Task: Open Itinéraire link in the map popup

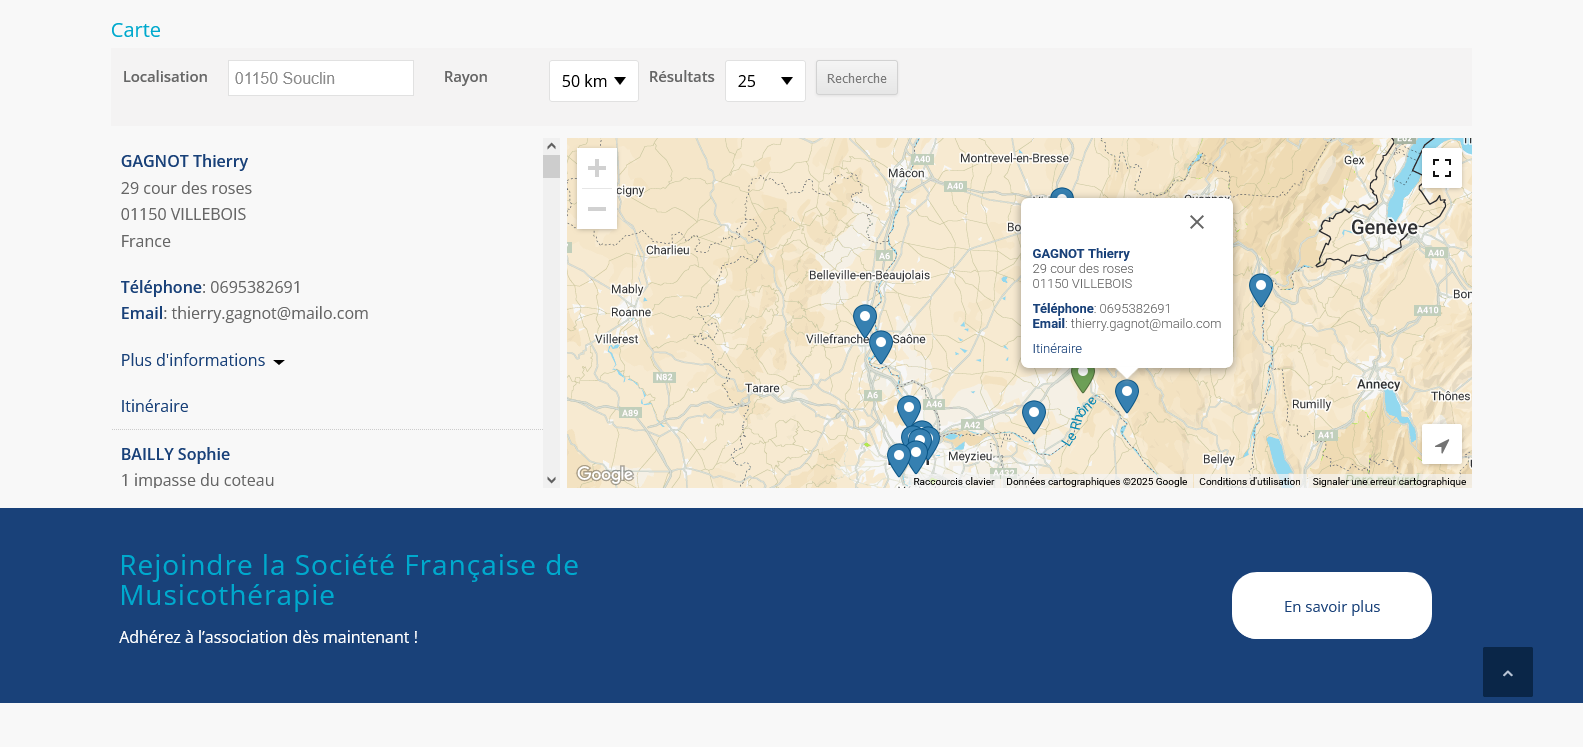Action: point(1057,349)
